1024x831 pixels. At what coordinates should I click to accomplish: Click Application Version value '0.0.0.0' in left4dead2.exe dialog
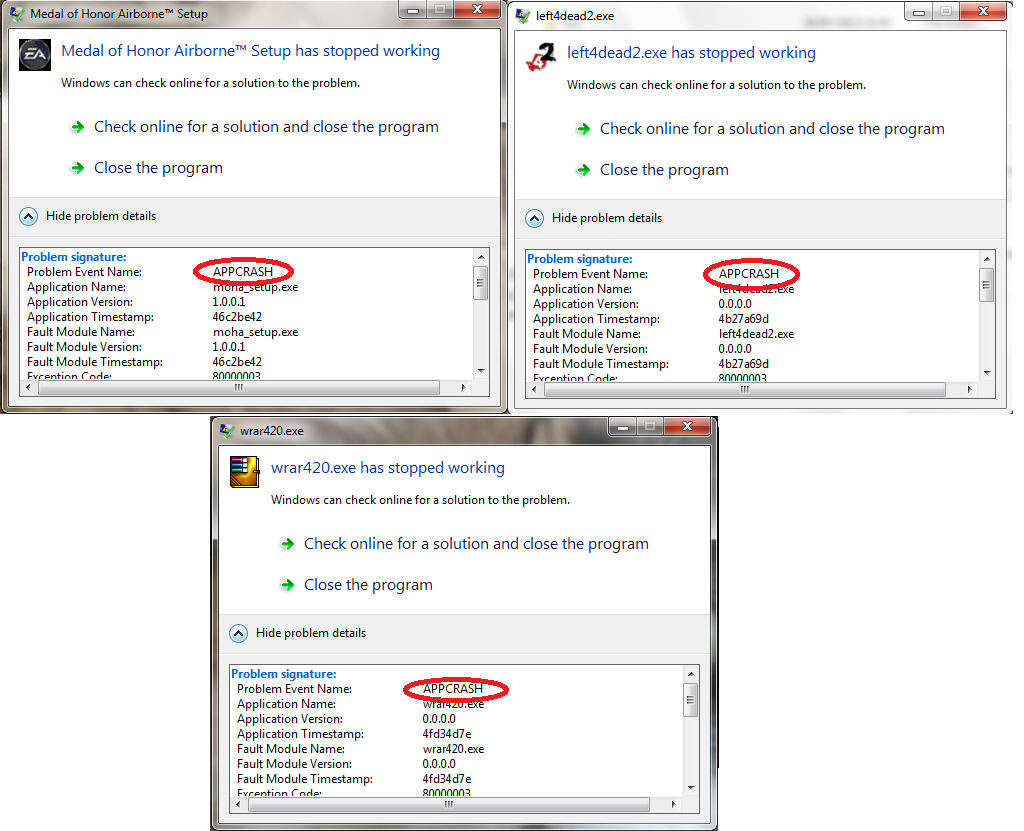pyautogui.click(x=735, y=304)
